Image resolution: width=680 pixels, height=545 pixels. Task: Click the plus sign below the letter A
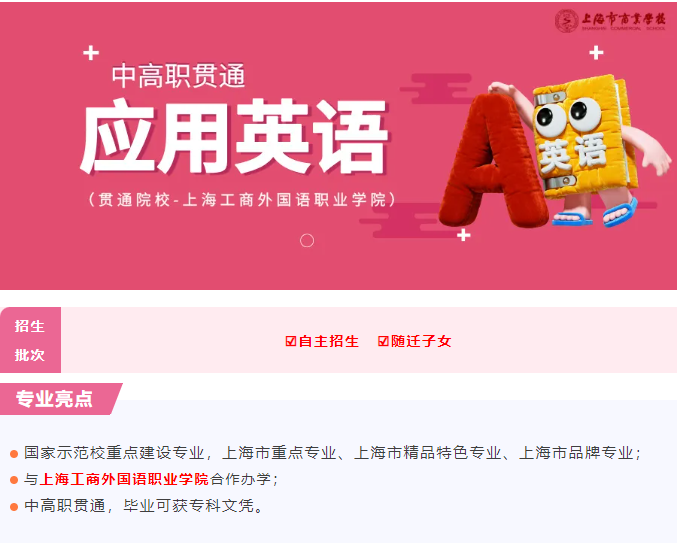(464, 235)
